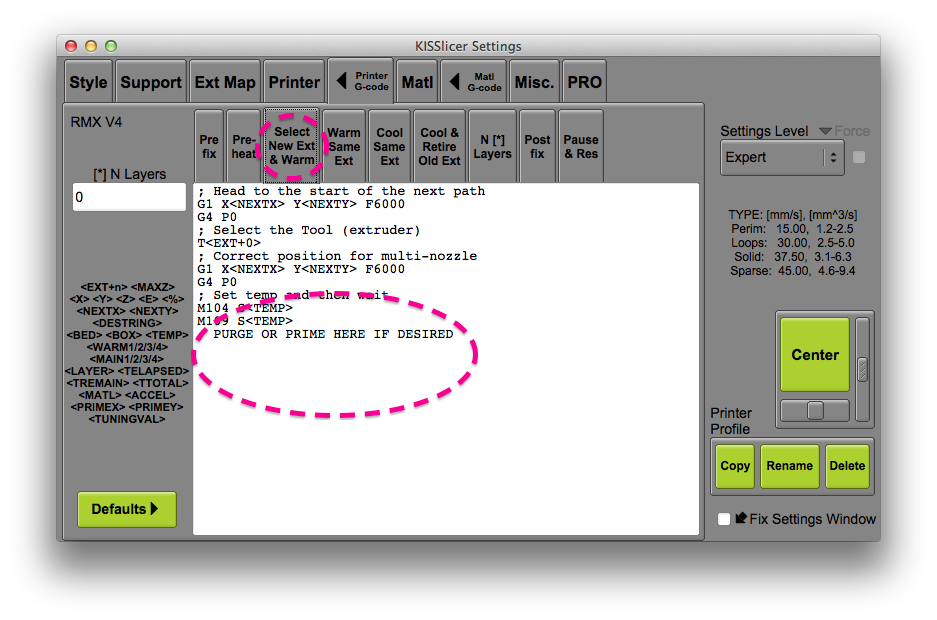Click the '<TUNINGVAL>' token
Screen dimensions: 937x620
[x=127, y=419]
